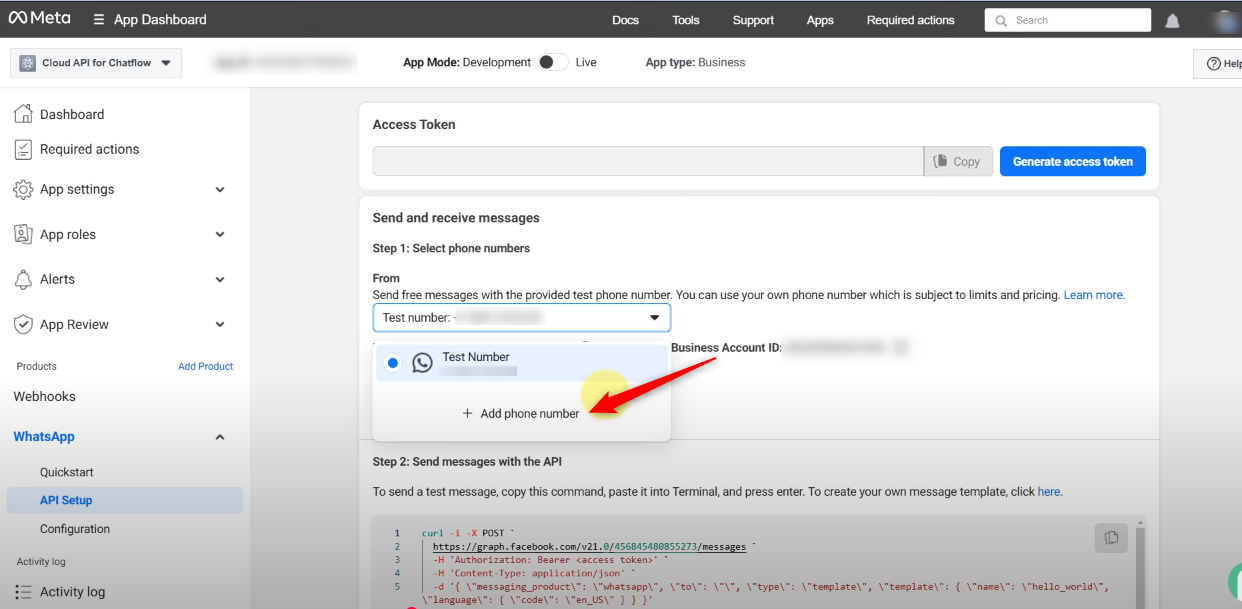Click the copy icon on the code block
The width and height of the screenshot is (1242, 609).
point(1111,537)
